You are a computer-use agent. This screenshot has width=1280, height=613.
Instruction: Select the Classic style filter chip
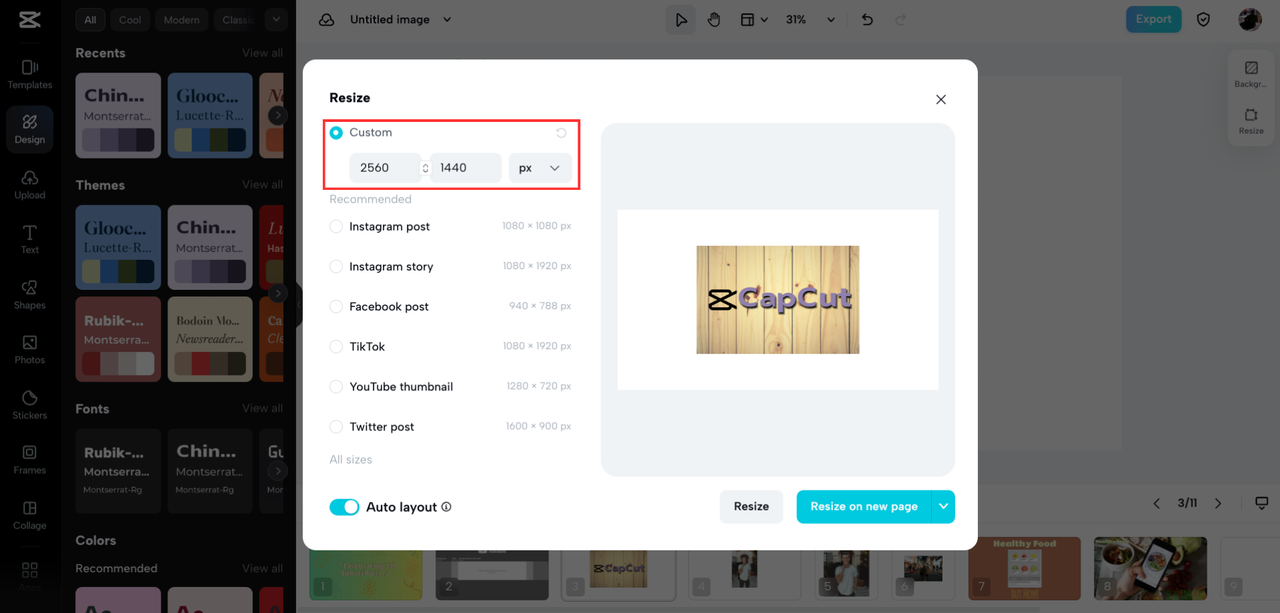pyautogui.click(x=237, y=19)
